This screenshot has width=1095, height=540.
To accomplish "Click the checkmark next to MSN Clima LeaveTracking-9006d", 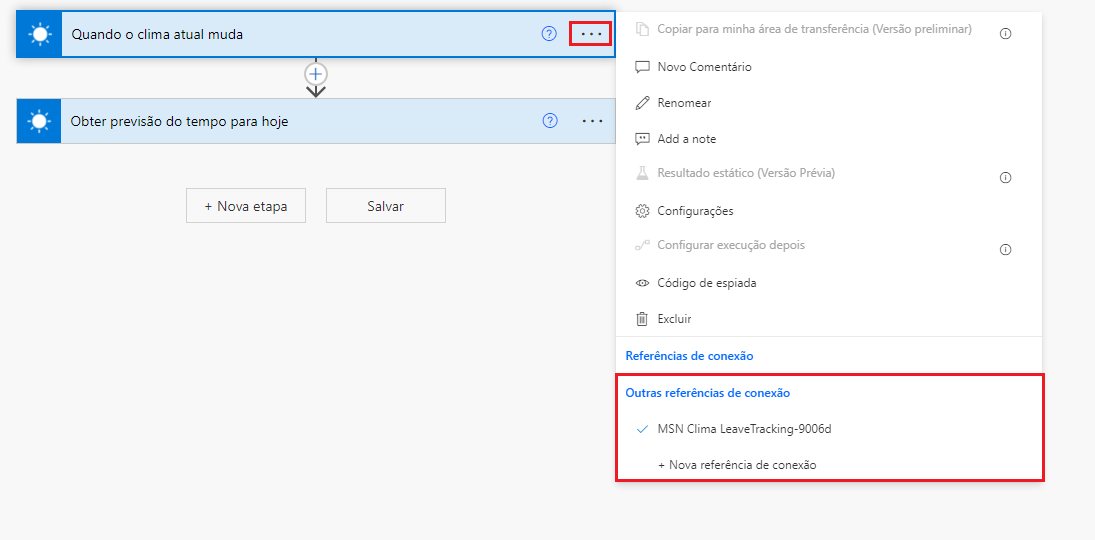I will [x=643, y=429].
